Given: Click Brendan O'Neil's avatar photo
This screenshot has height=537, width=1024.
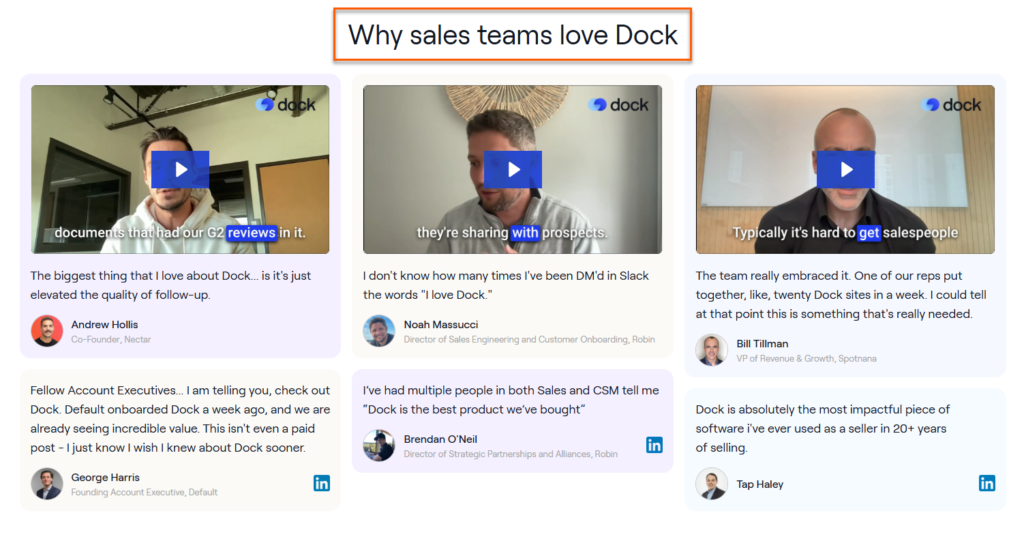Looking at the screenshot, I should click(x=379, y=446).
